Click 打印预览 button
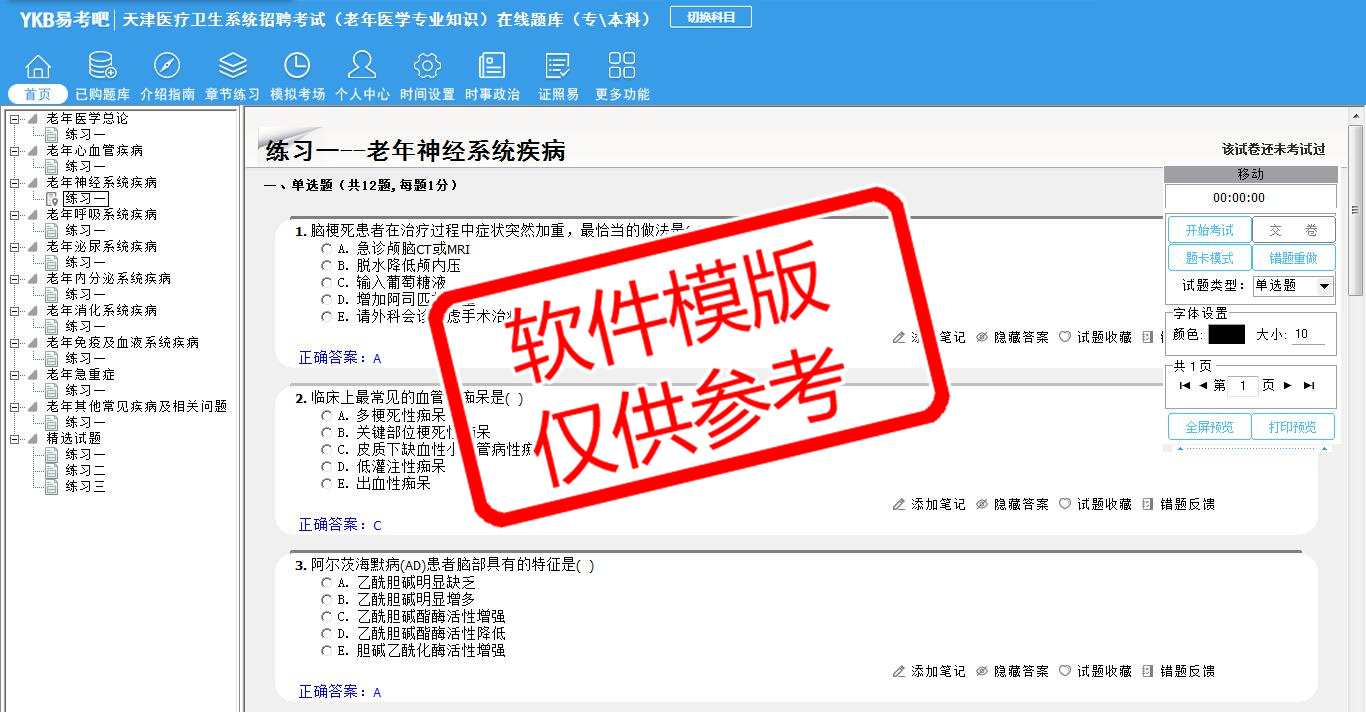The image size is (1366, 712). [x=1293, y=427]
